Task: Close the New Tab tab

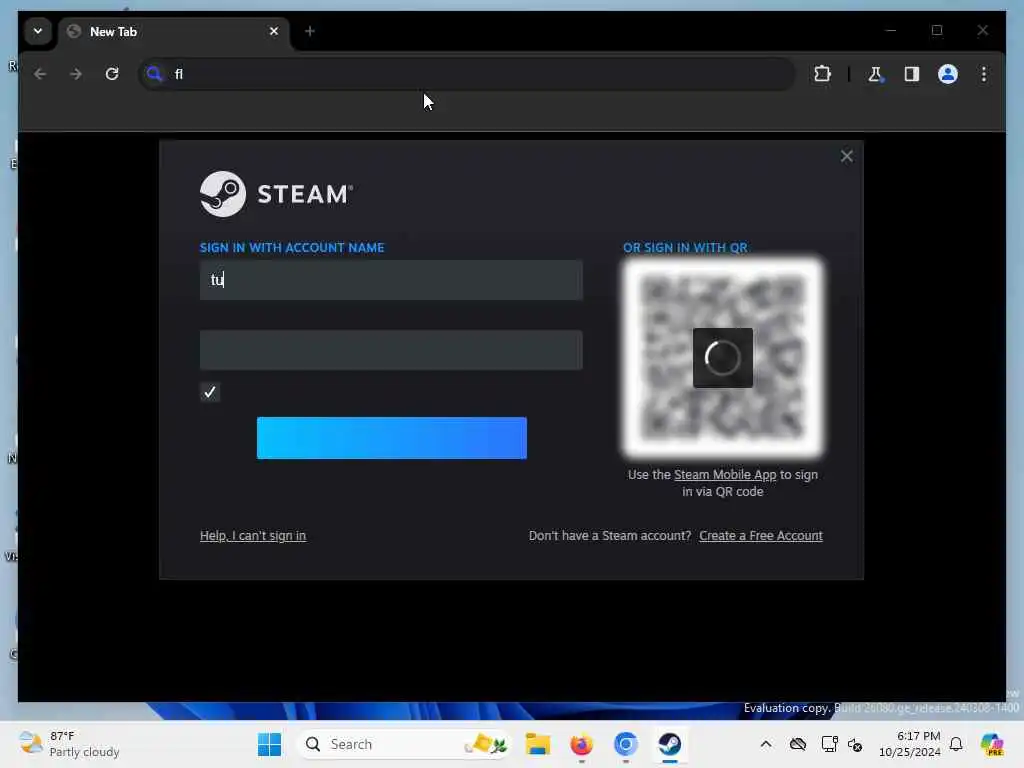Action: tap(274, 31)
